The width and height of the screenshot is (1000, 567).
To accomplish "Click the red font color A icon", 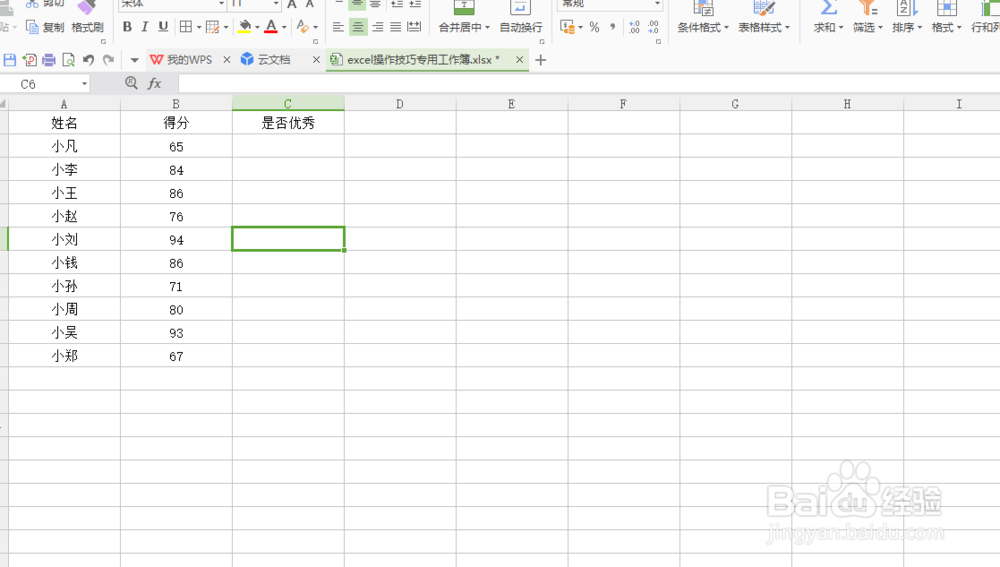I will (x=271, y=27).
